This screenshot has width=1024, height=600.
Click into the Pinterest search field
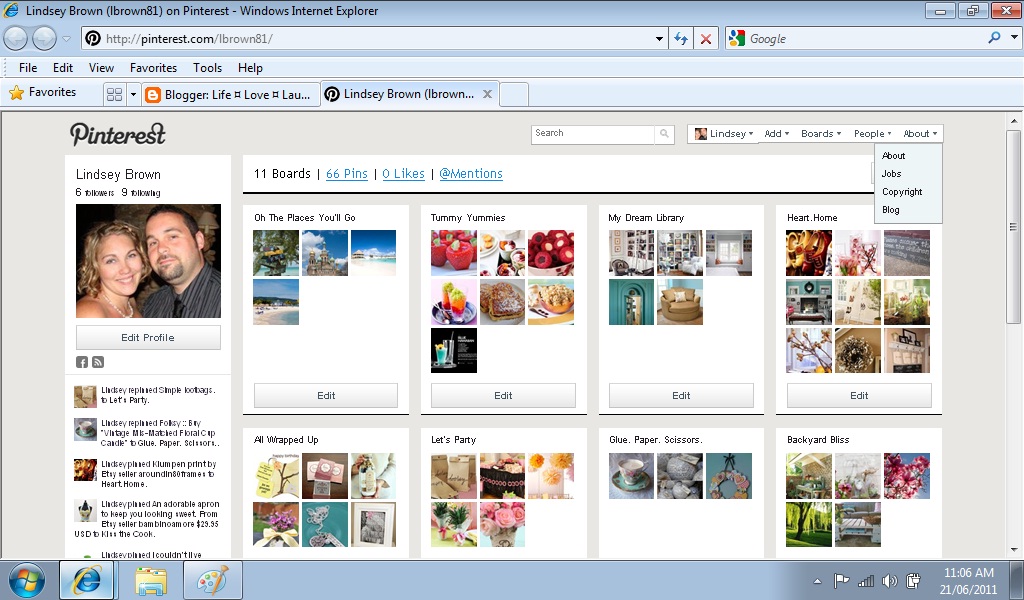pos(593,134)
